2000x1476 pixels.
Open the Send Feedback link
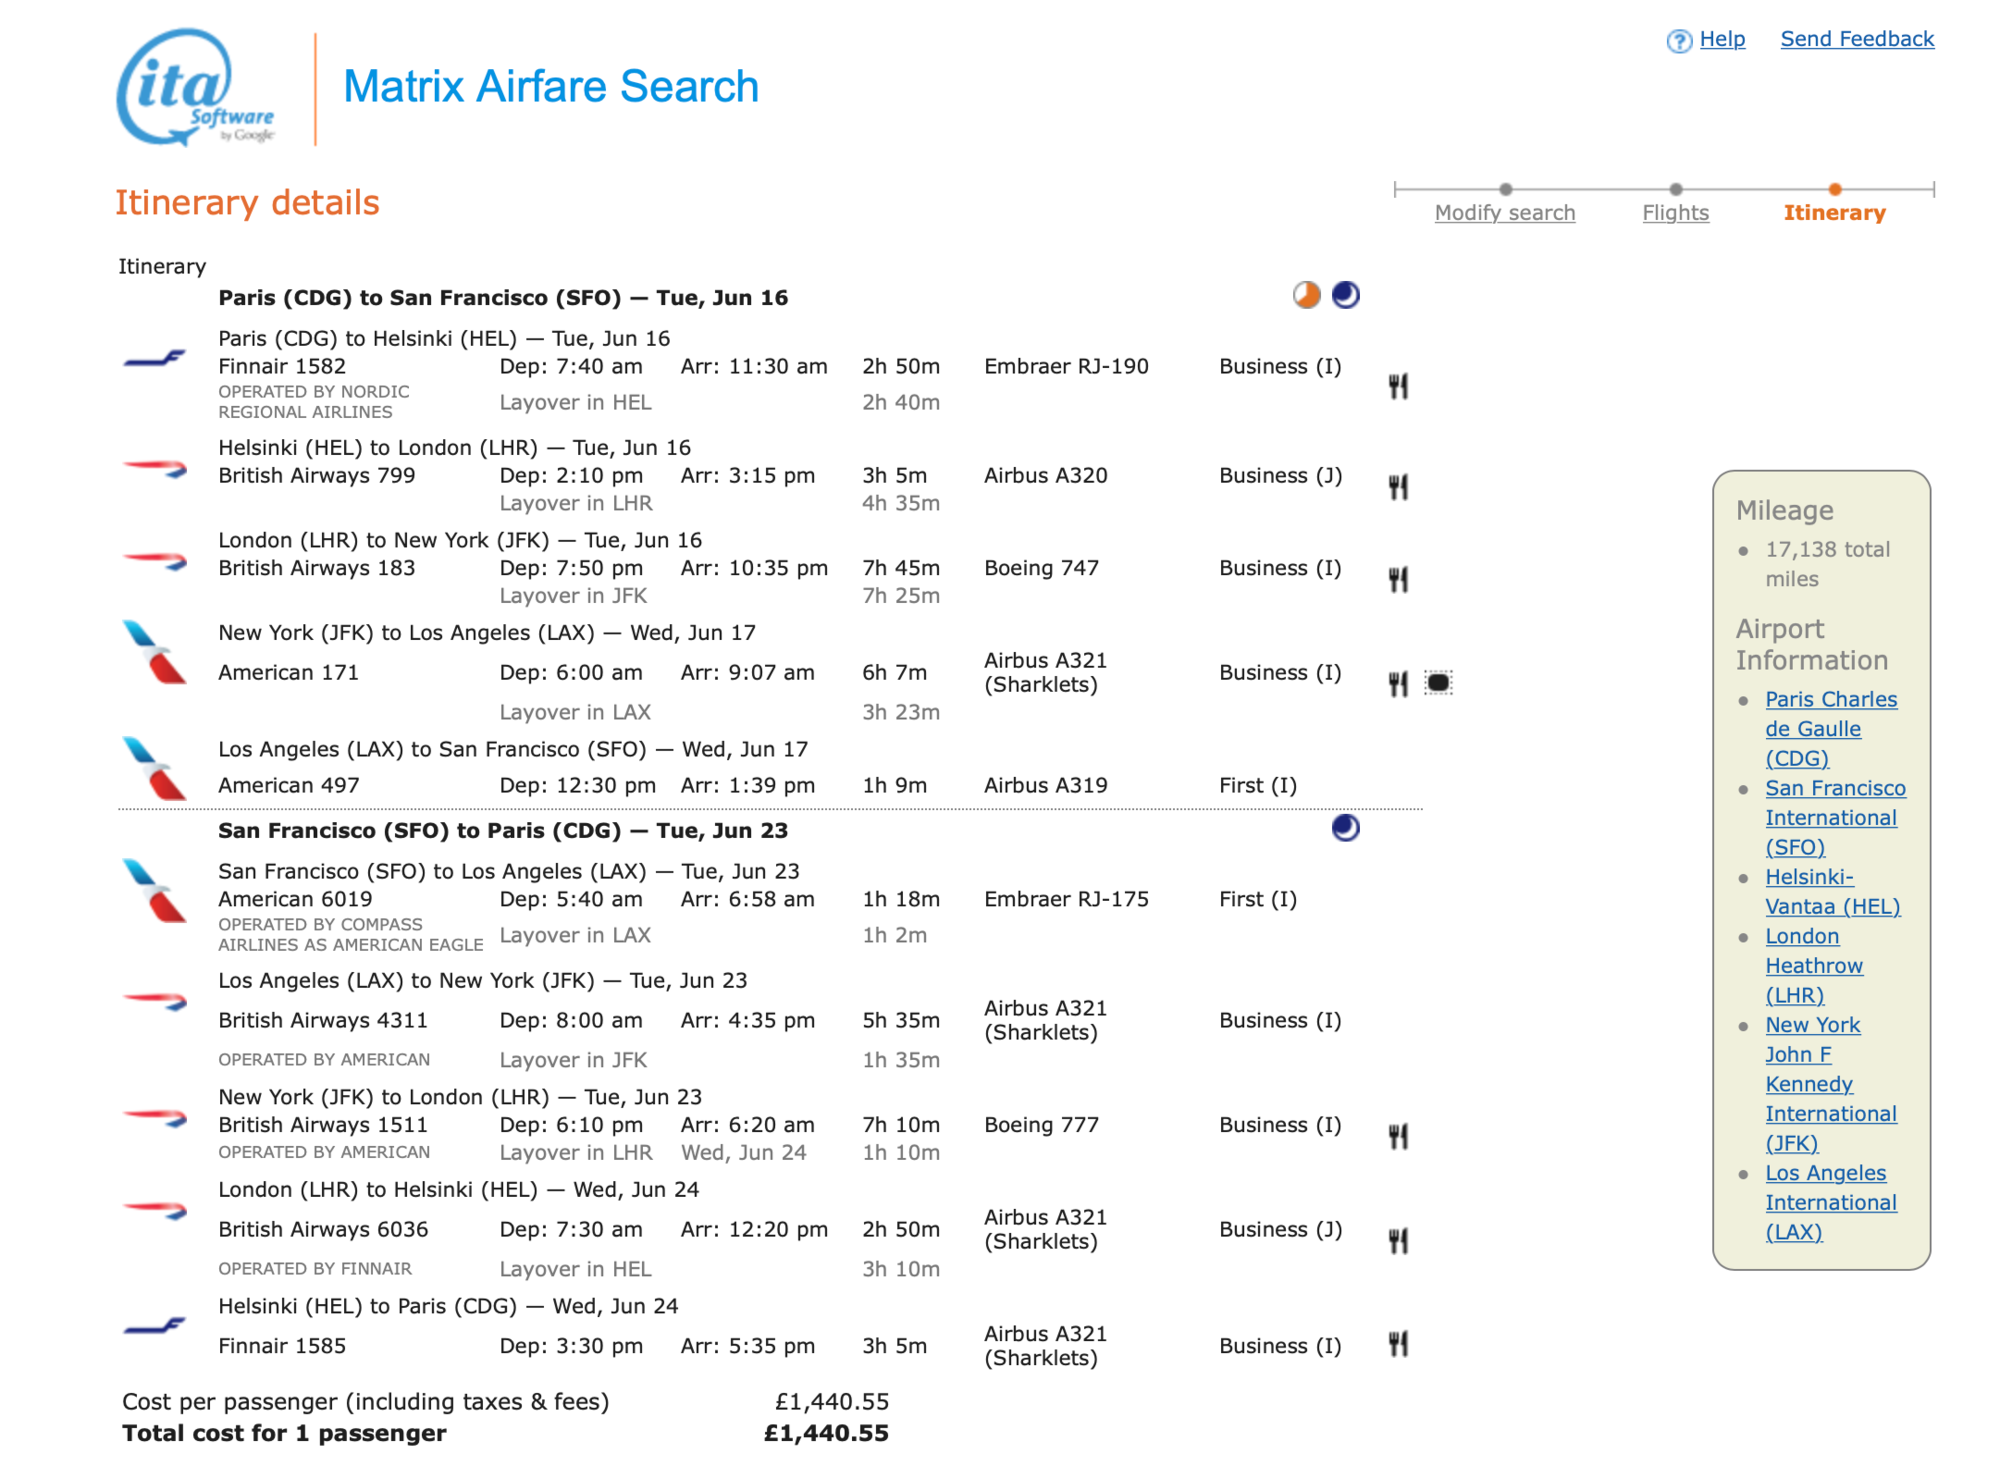[1857, 39]
